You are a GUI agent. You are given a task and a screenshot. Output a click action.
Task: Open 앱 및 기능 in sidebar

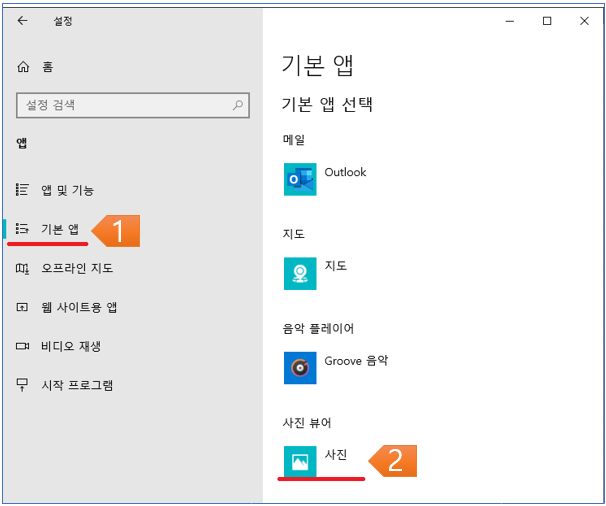[68, 190]
